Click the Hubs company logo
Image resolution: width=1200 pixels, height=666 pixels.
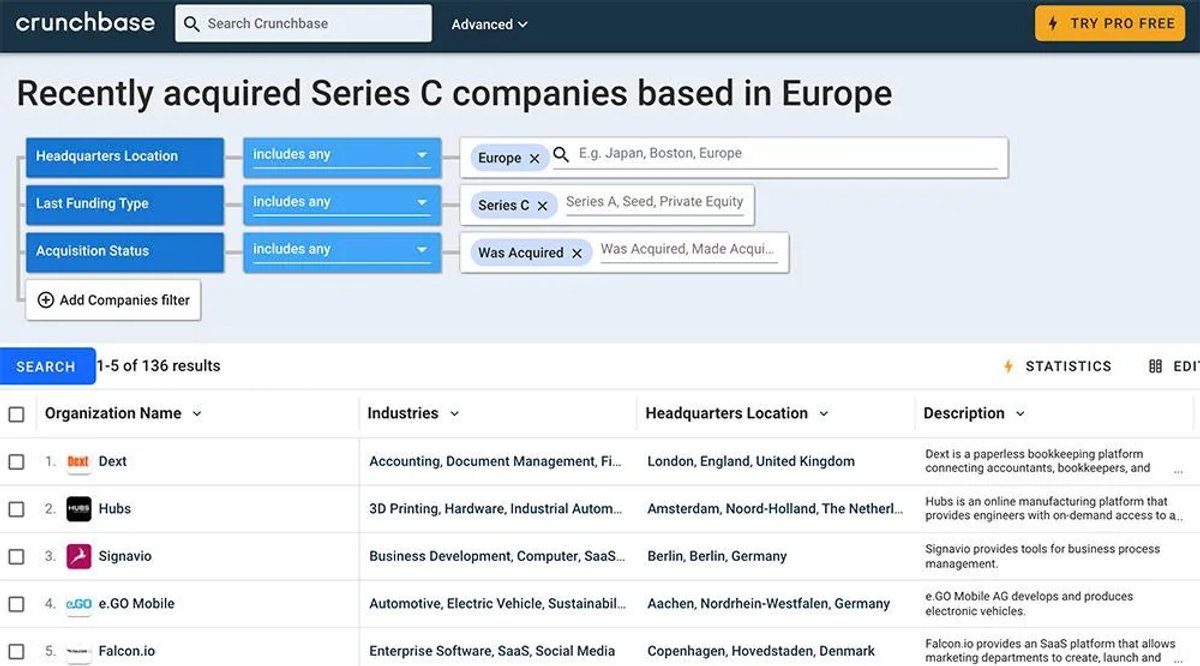point(79,509)
